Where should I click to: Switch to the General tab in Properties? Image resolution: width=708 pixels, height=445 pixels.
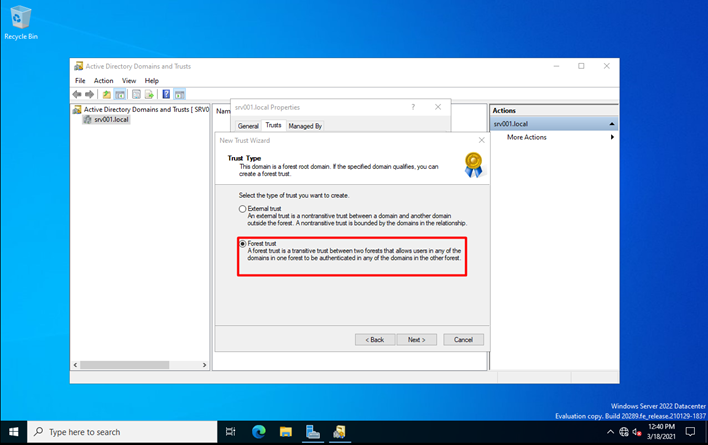(248, 126)
